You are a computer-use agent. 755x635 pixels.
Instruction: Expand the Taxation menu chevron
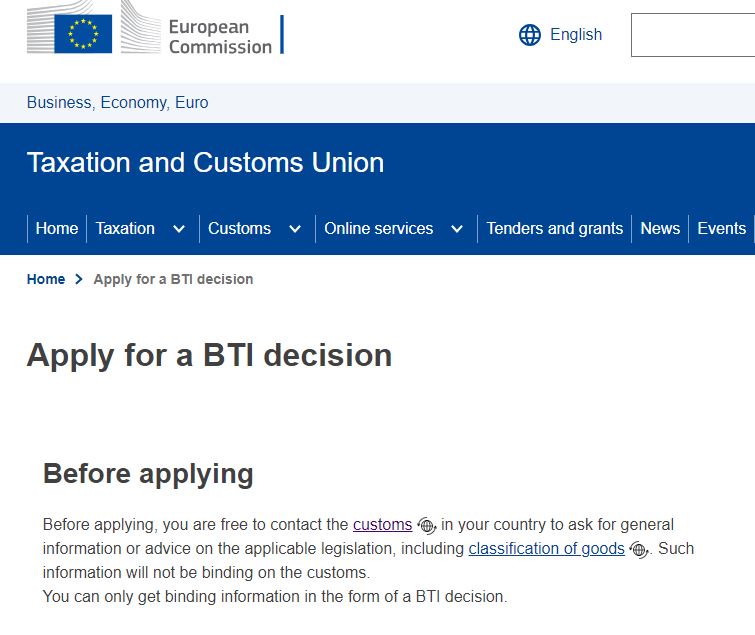click(x=179, y=229)
